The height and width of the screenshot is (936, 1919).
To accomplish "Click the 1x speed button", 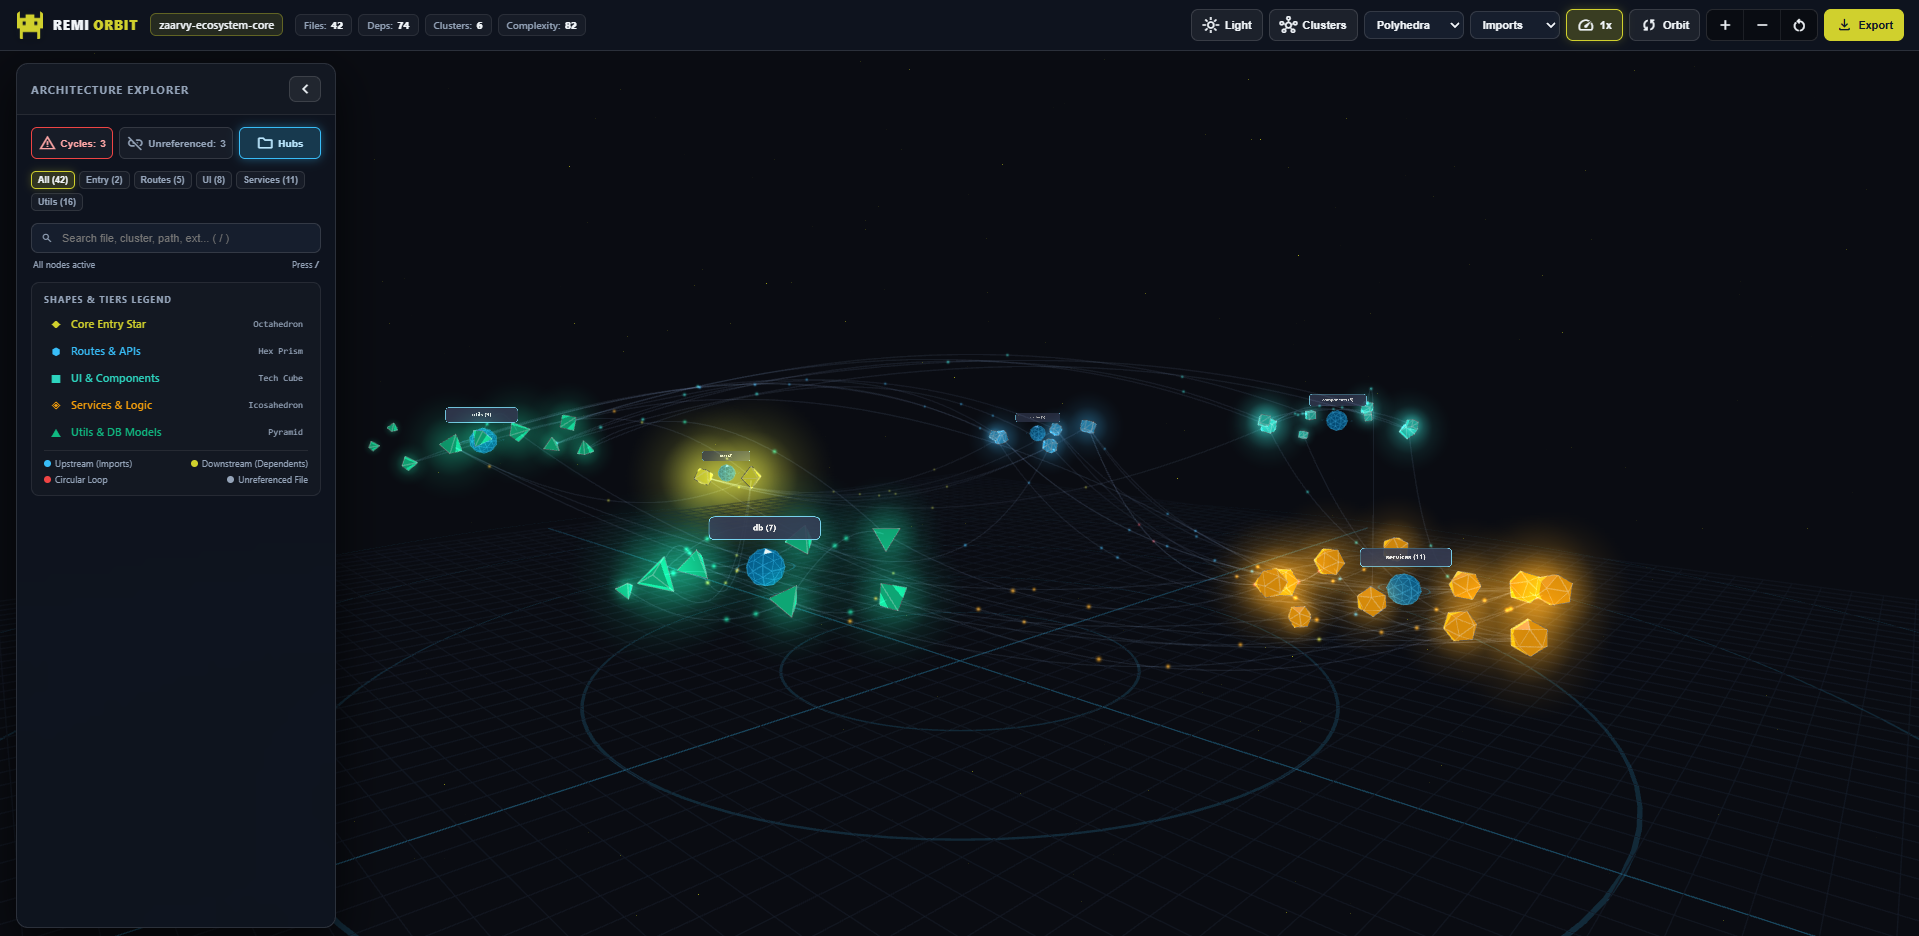I will click(x=1594, y=25).
